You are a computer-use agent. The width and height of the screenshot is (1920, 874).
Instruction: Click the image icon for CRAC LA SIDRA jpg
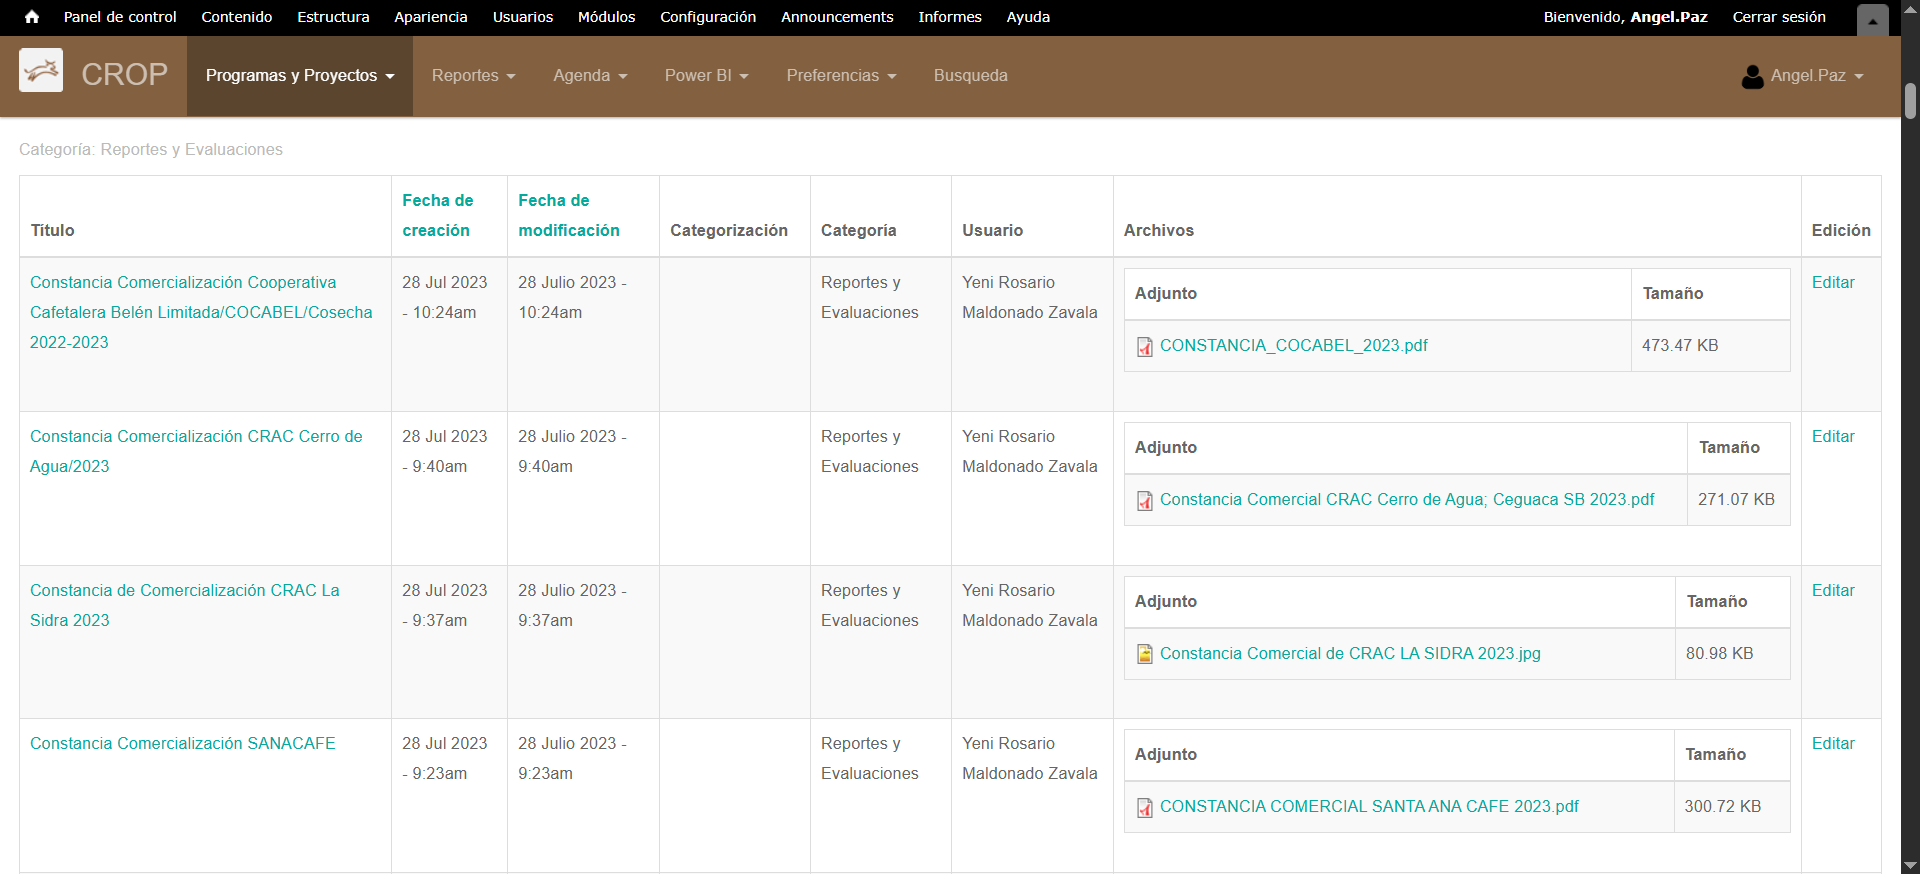point(1145,654)
